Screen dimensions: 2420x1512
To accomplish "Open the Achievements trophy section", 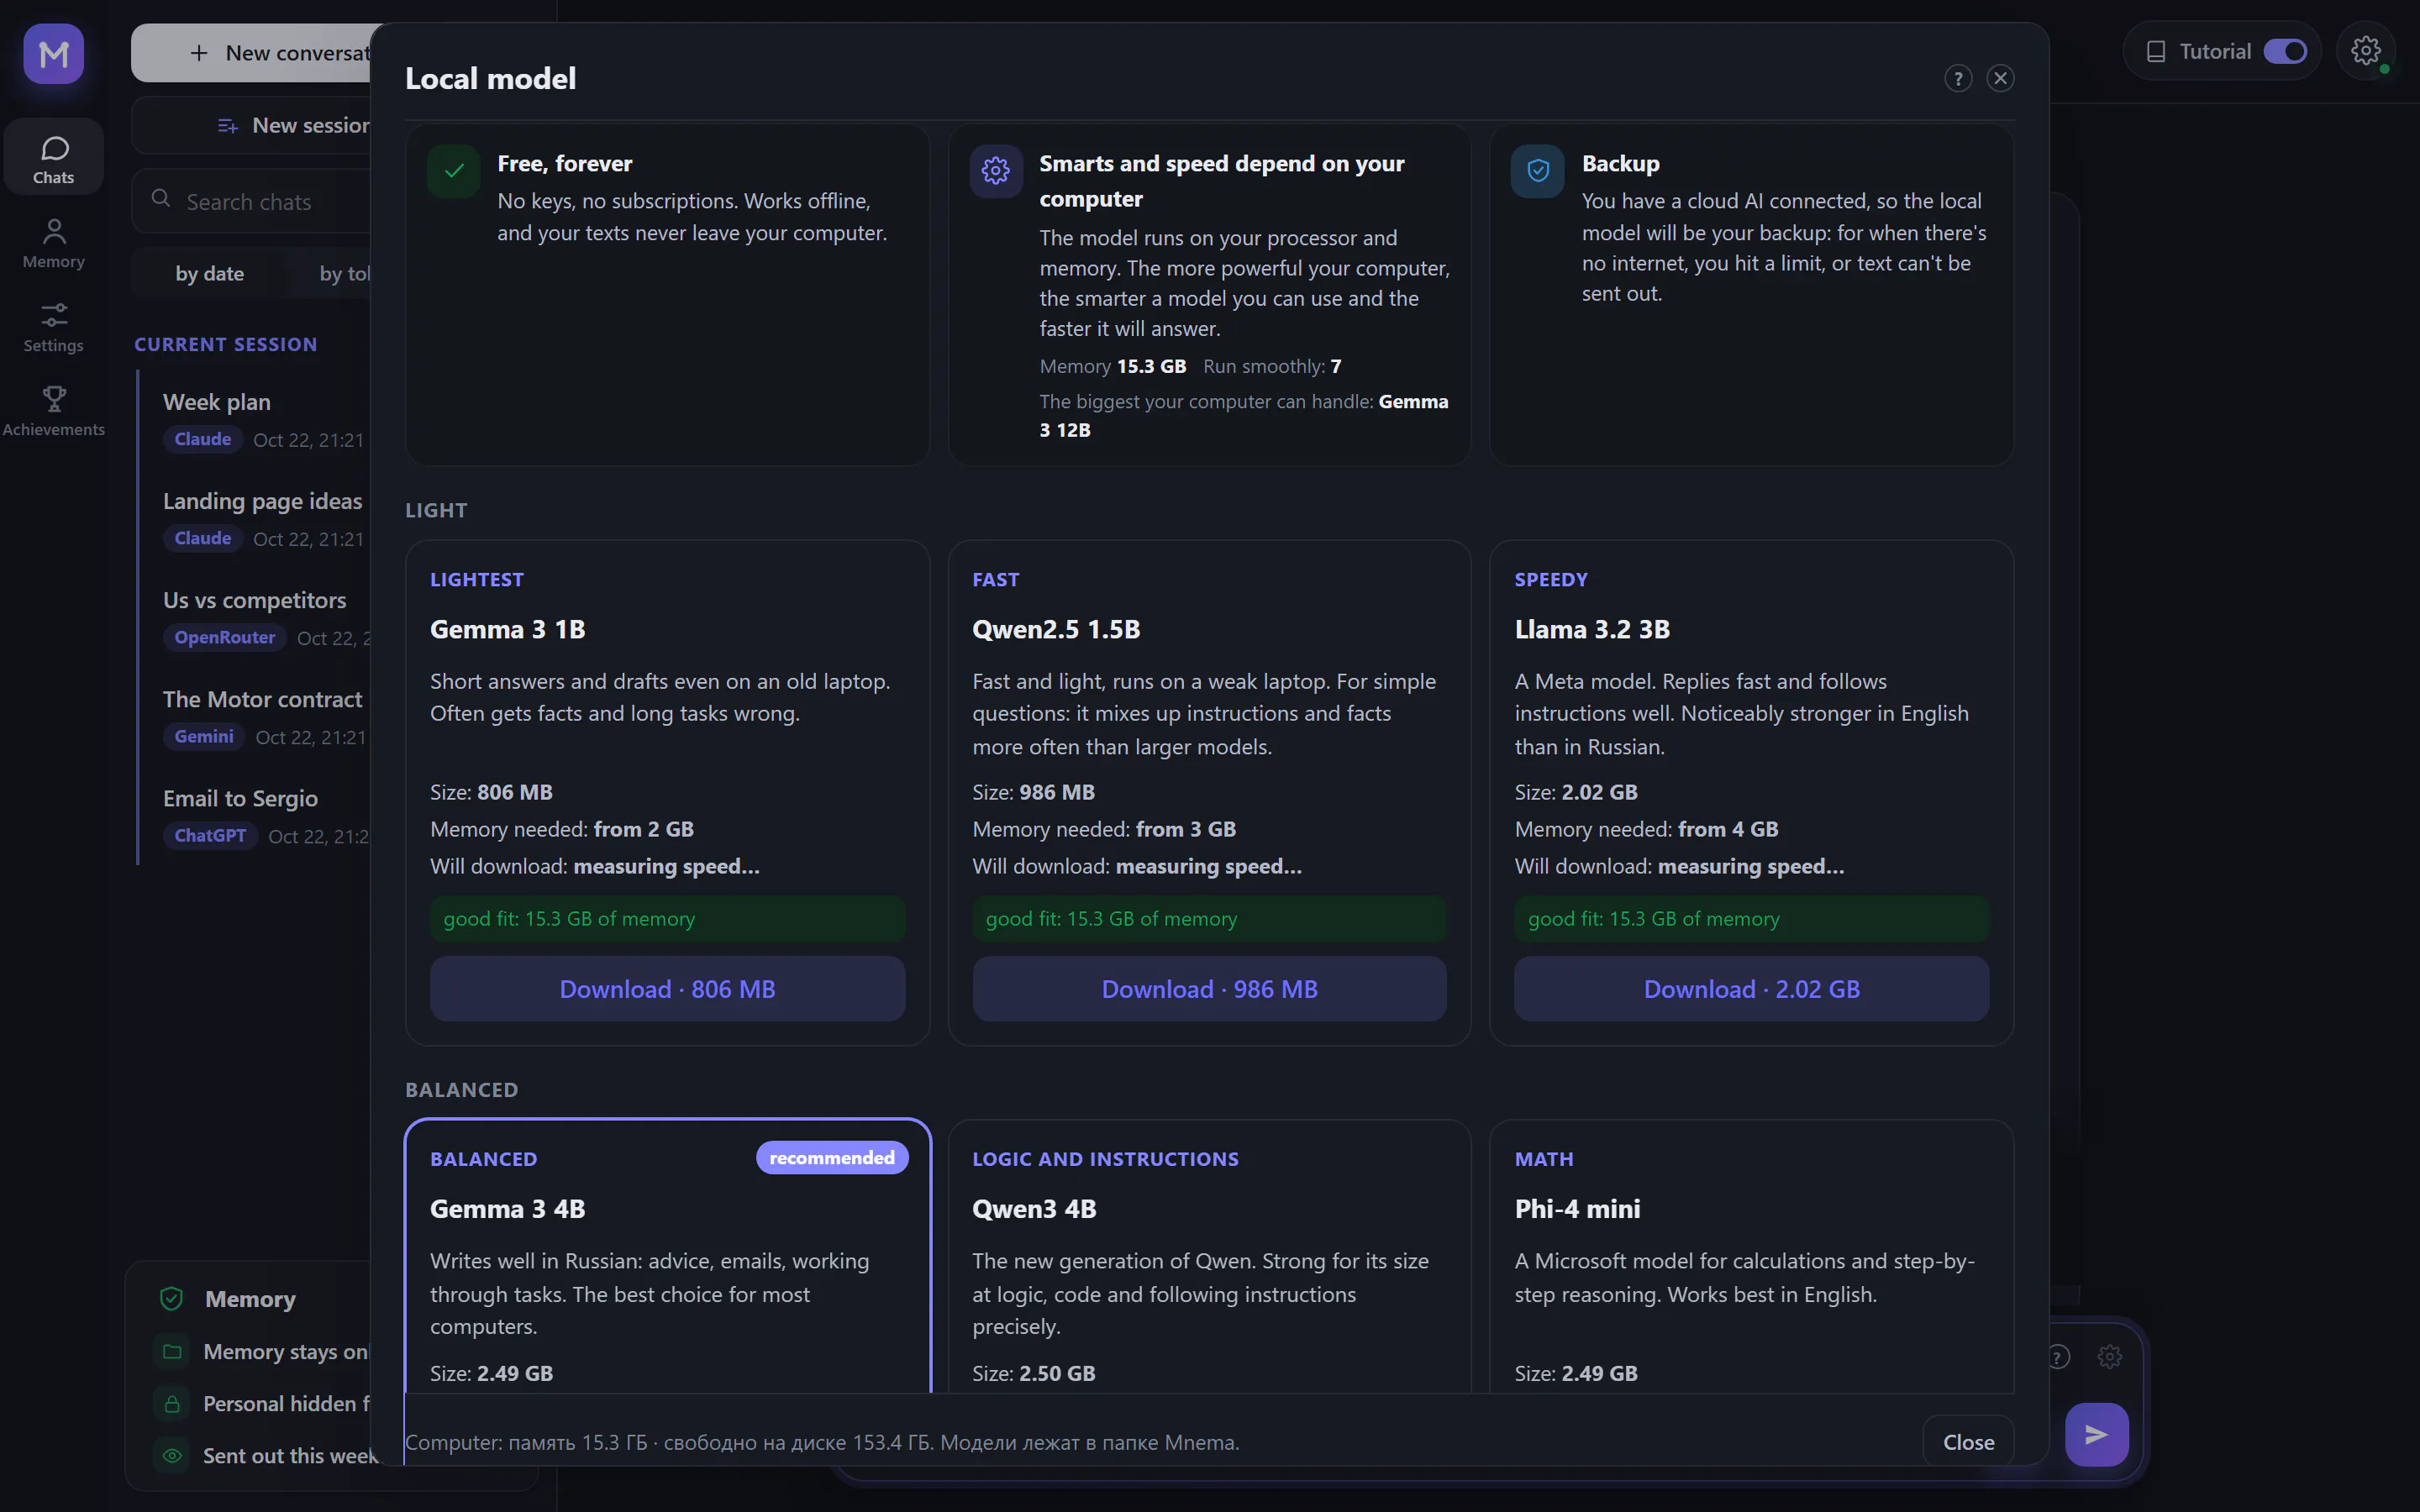I will click(x=54, y=411).
